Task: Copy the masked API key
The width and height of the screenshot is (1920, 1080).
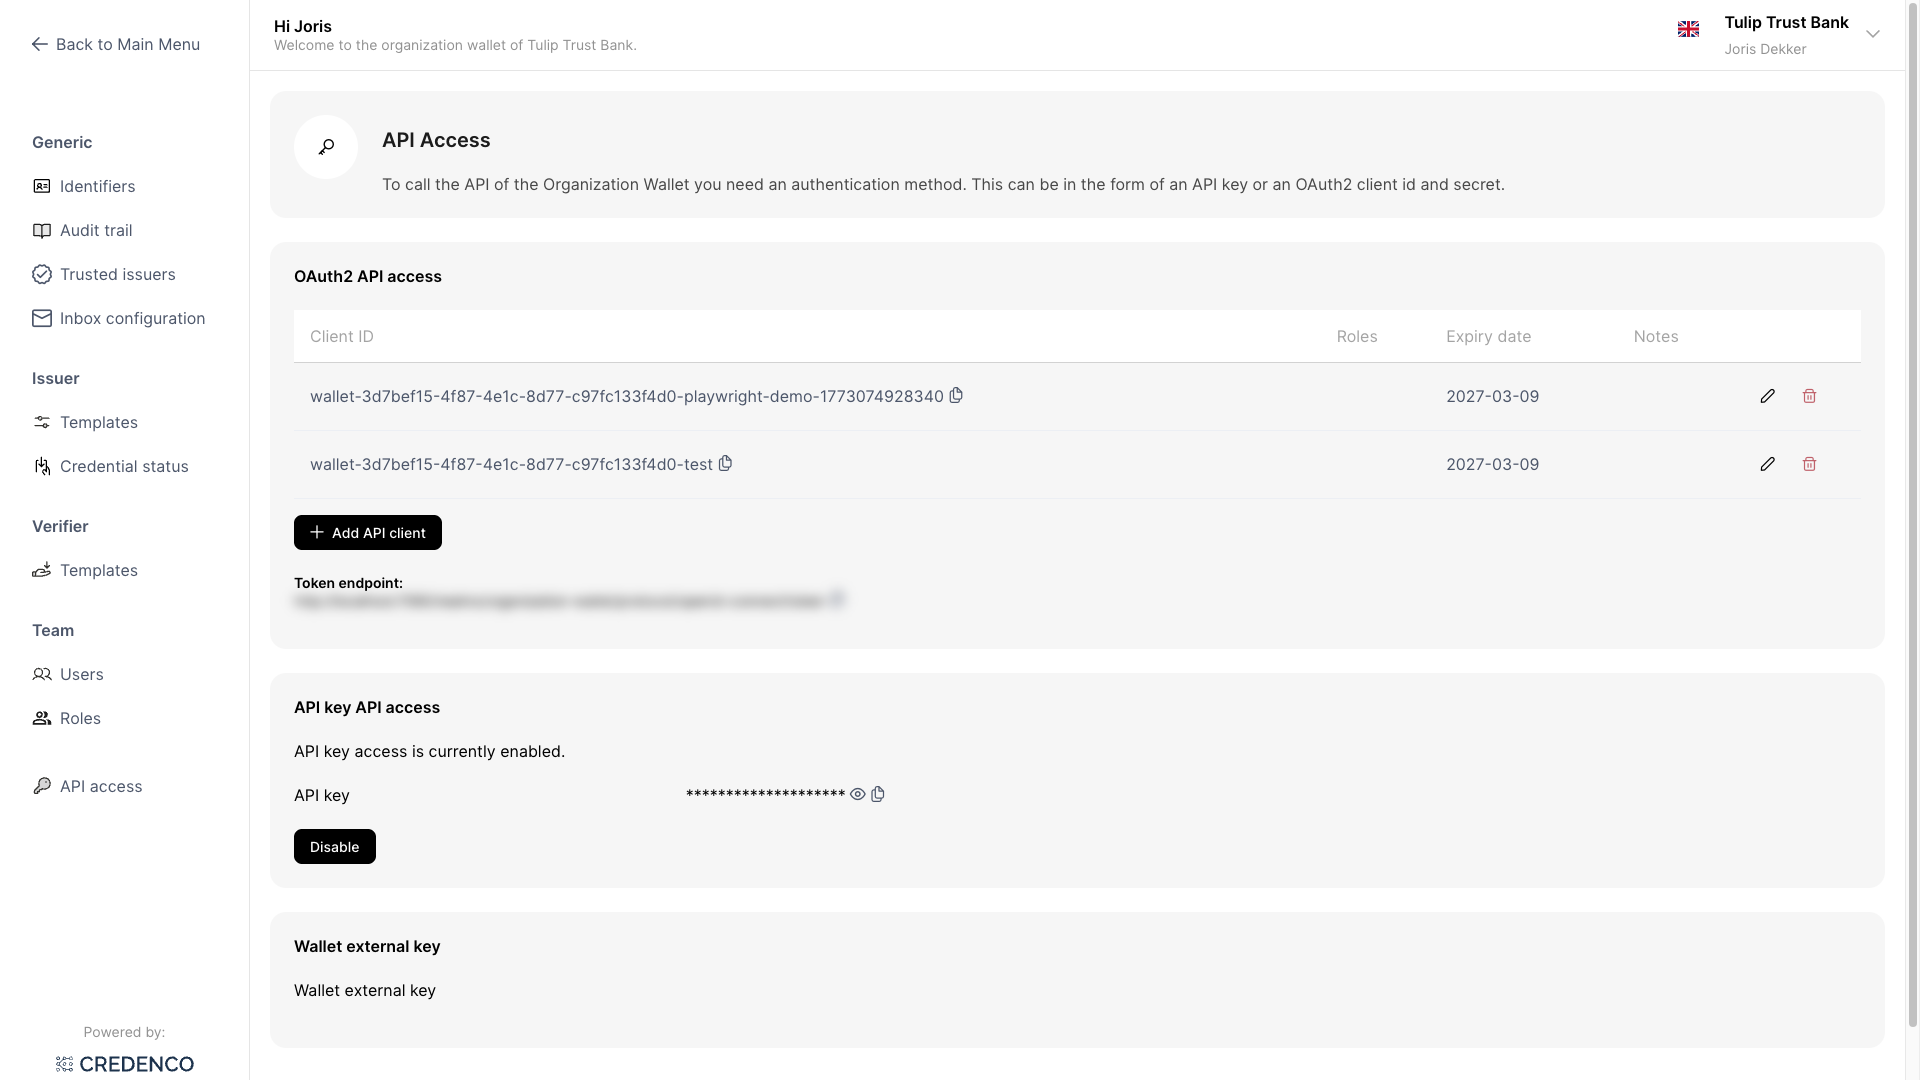Action: tap(878, 794)
